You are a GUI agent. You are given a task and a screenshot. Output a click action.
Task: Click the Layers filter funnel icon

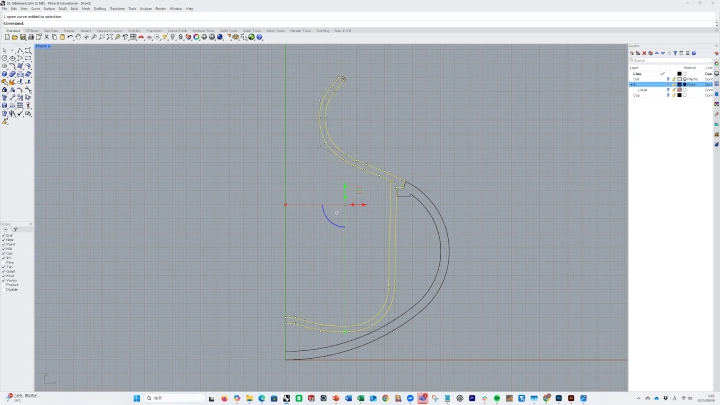pyautogui.click(x=675, y=53)
